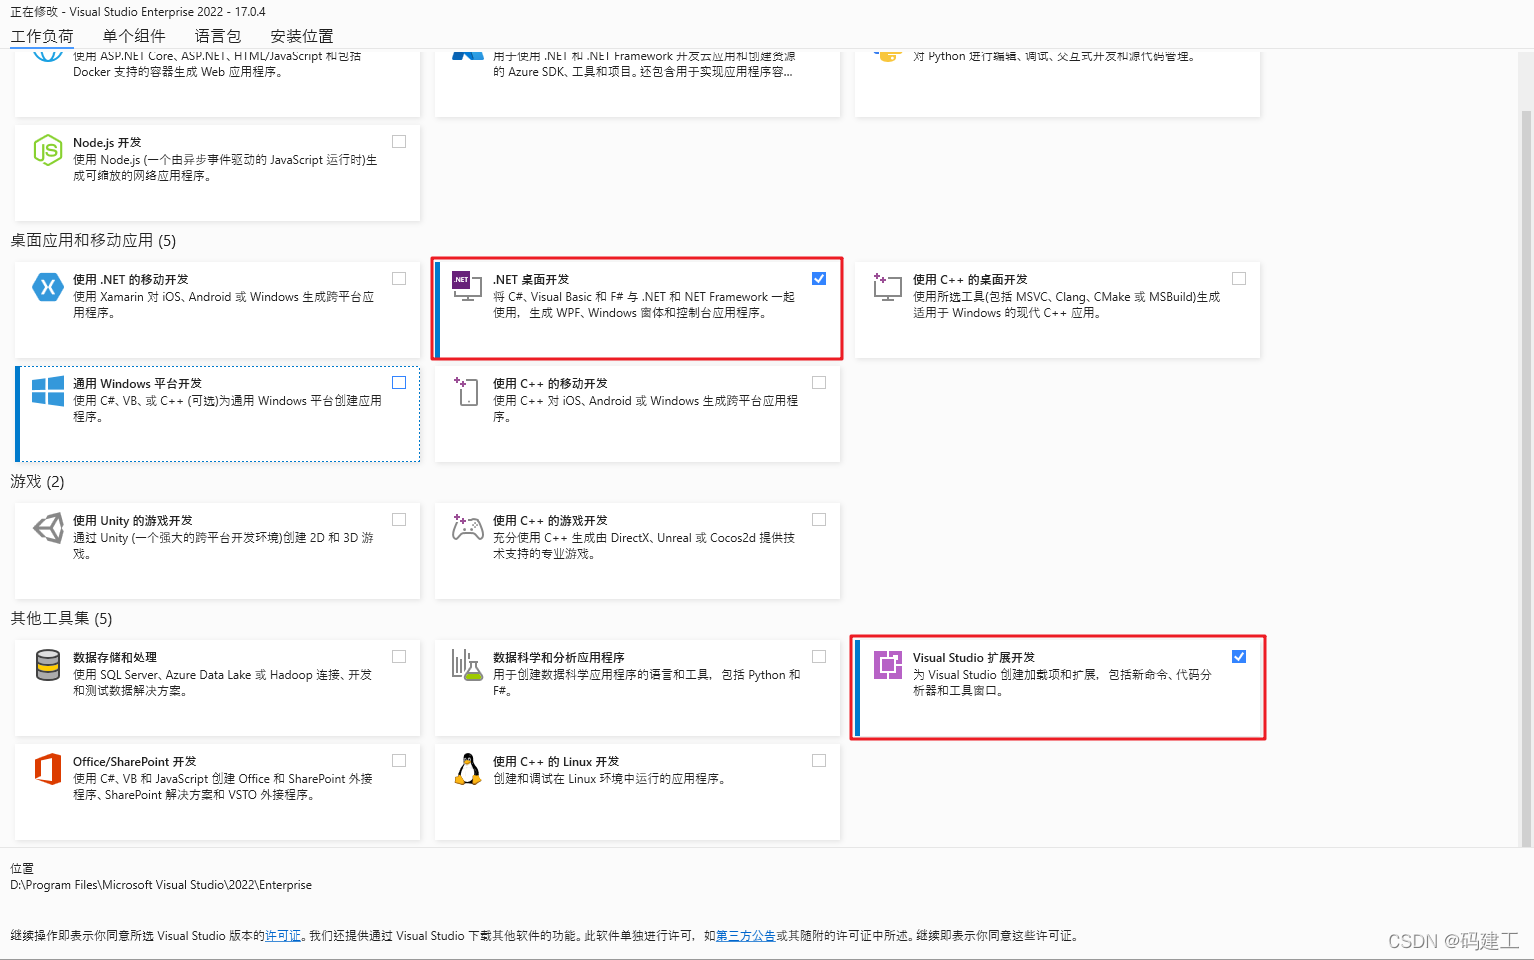Click the data science and analytics icon
The height and width of the screenshot is (960, 1534).
point(467,665)
